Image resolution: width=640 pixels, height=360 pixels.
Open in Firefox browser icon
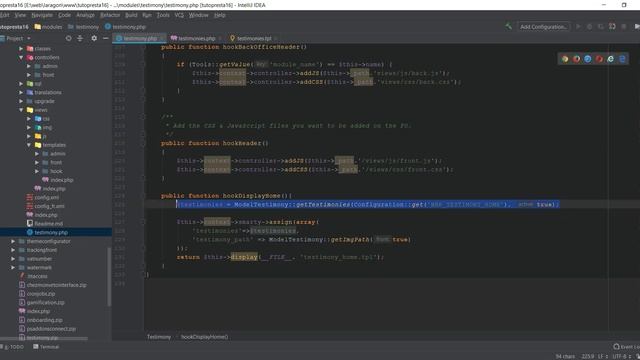tap(576, 59)
